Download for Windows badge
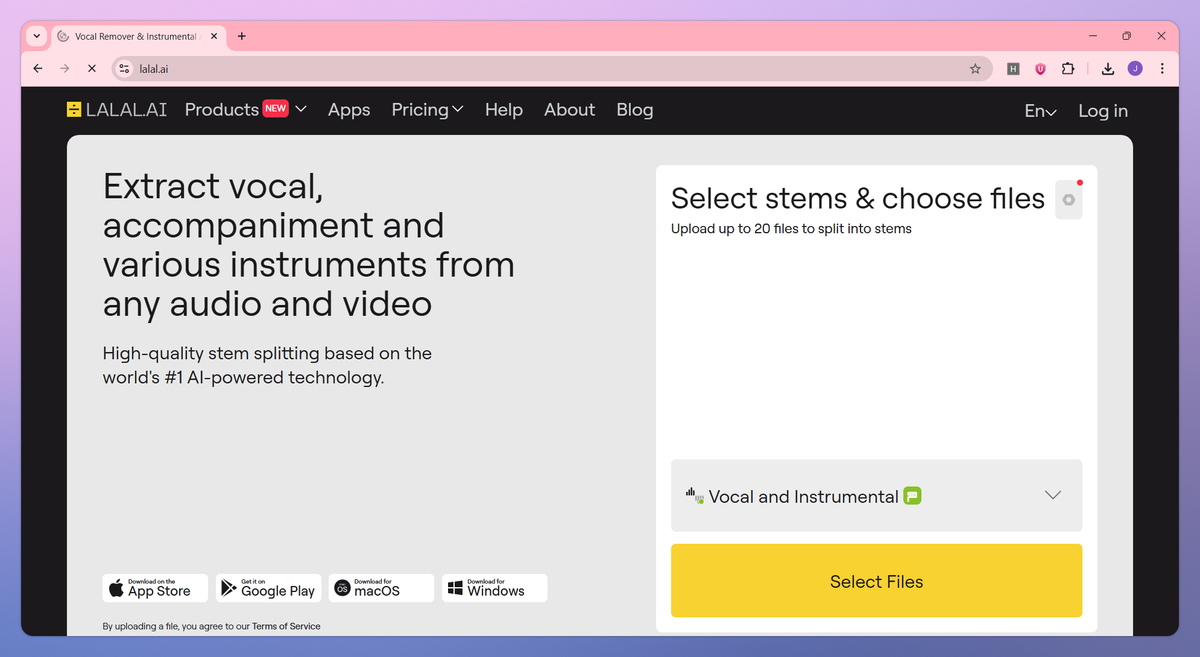The height and width of the screenshot is (657, 1200). 494,588
